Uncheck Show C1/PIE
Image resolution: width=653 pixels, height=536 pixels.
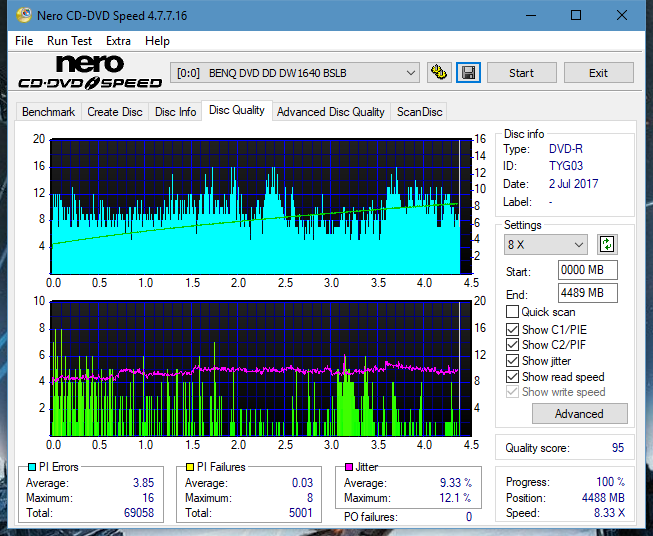click(x=512, y=329)
